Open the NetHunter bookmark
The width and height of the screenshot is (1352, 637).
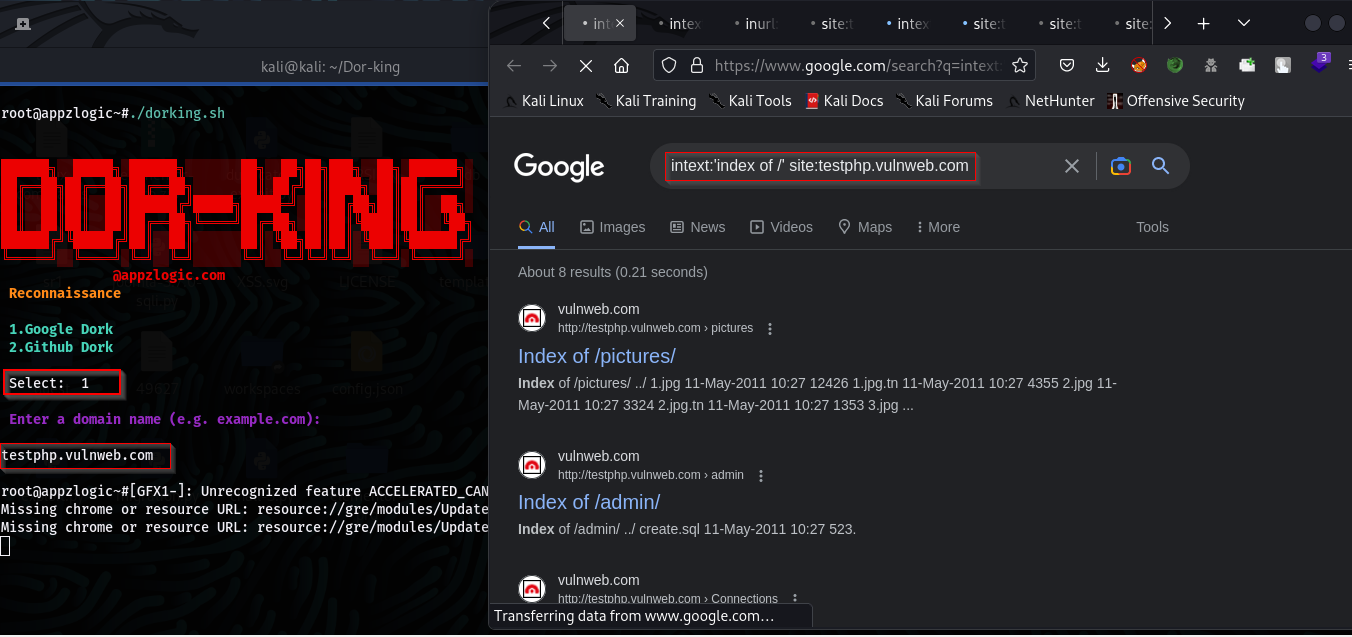click(x=1051, y=101)
